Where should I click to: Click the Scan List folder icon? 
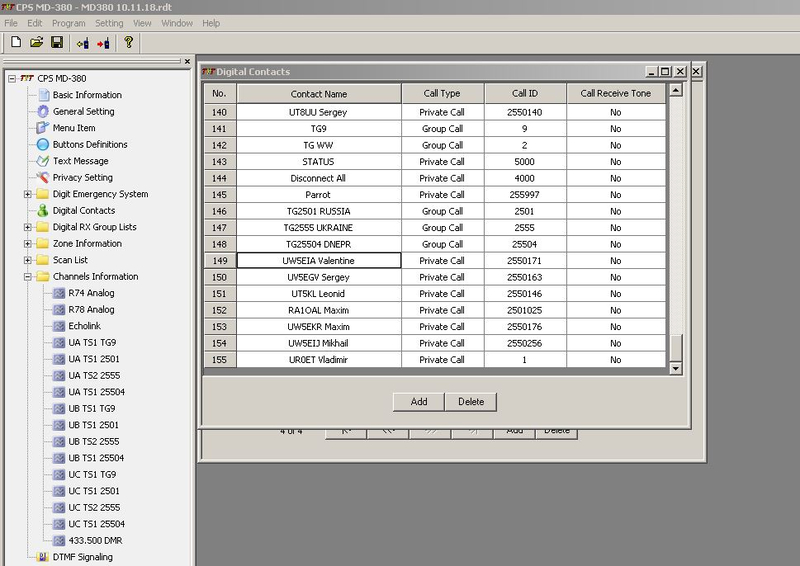pyautogui.click(x=43, y=260)
